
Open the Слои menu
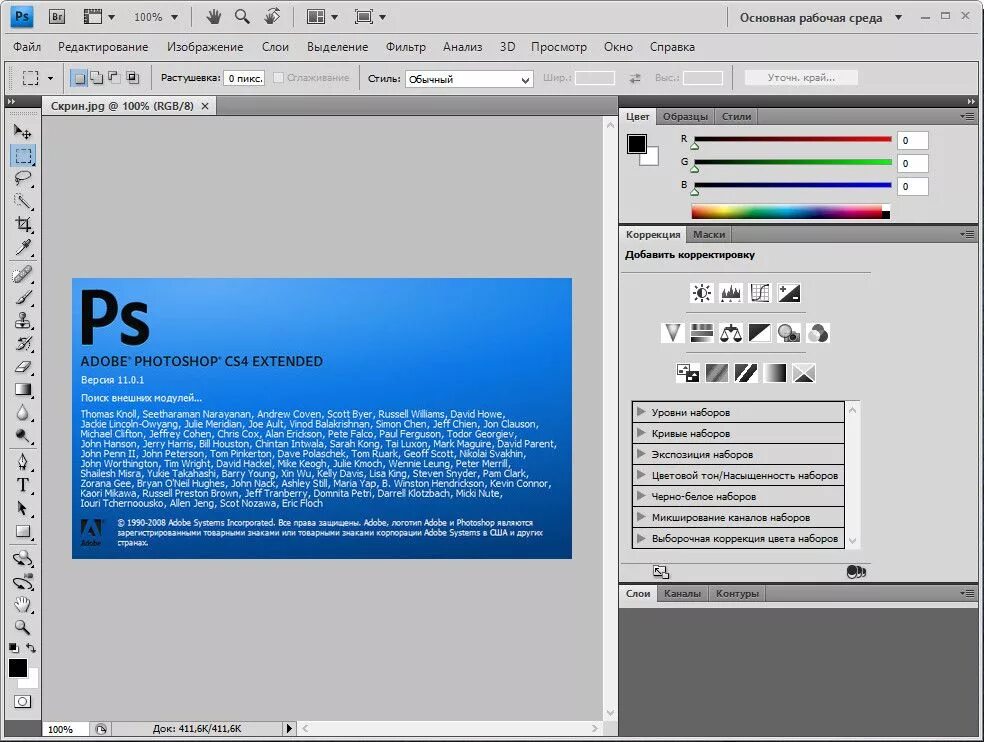(x=275, y=47)
